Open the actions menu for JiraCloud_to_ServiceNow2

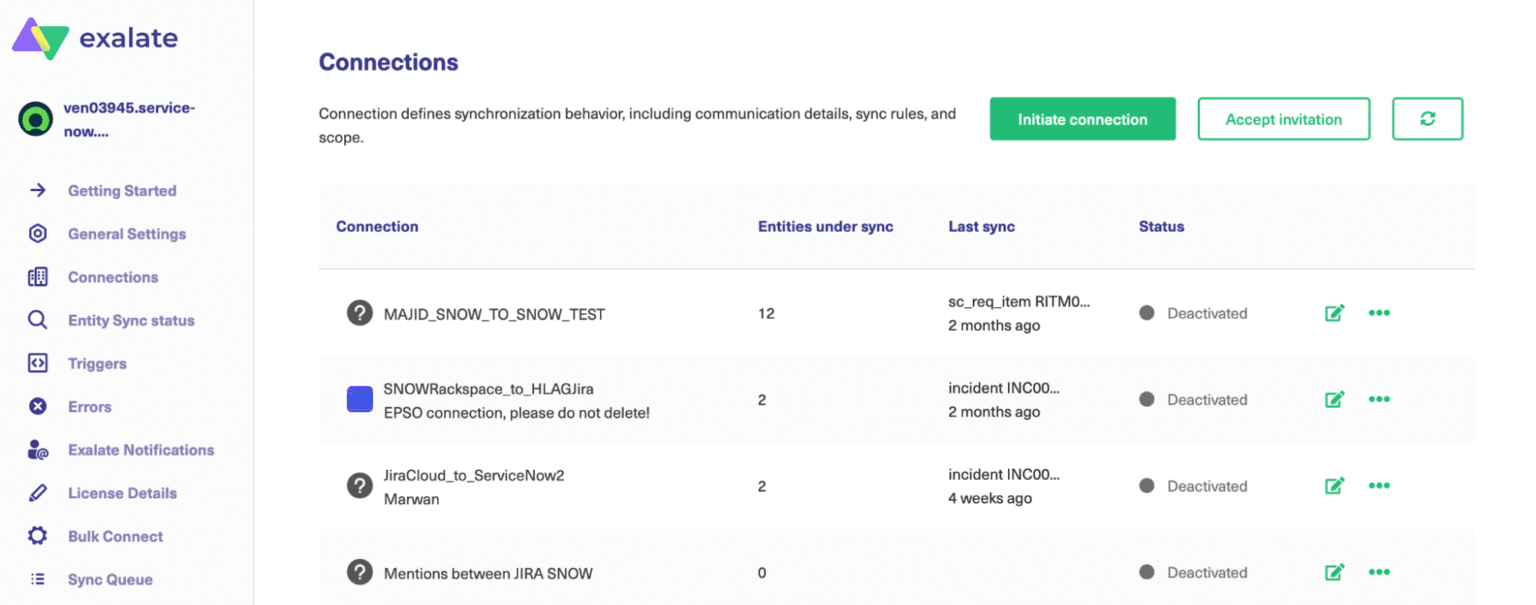[x=1379, y=485]
